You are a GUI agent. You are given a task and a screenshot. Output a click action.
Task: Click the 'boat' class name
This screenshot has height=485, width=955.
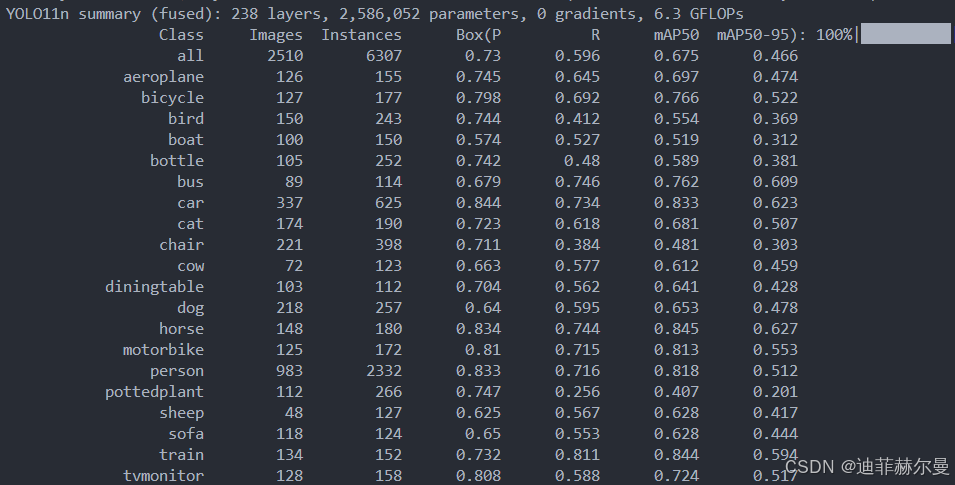pos(186,140)
